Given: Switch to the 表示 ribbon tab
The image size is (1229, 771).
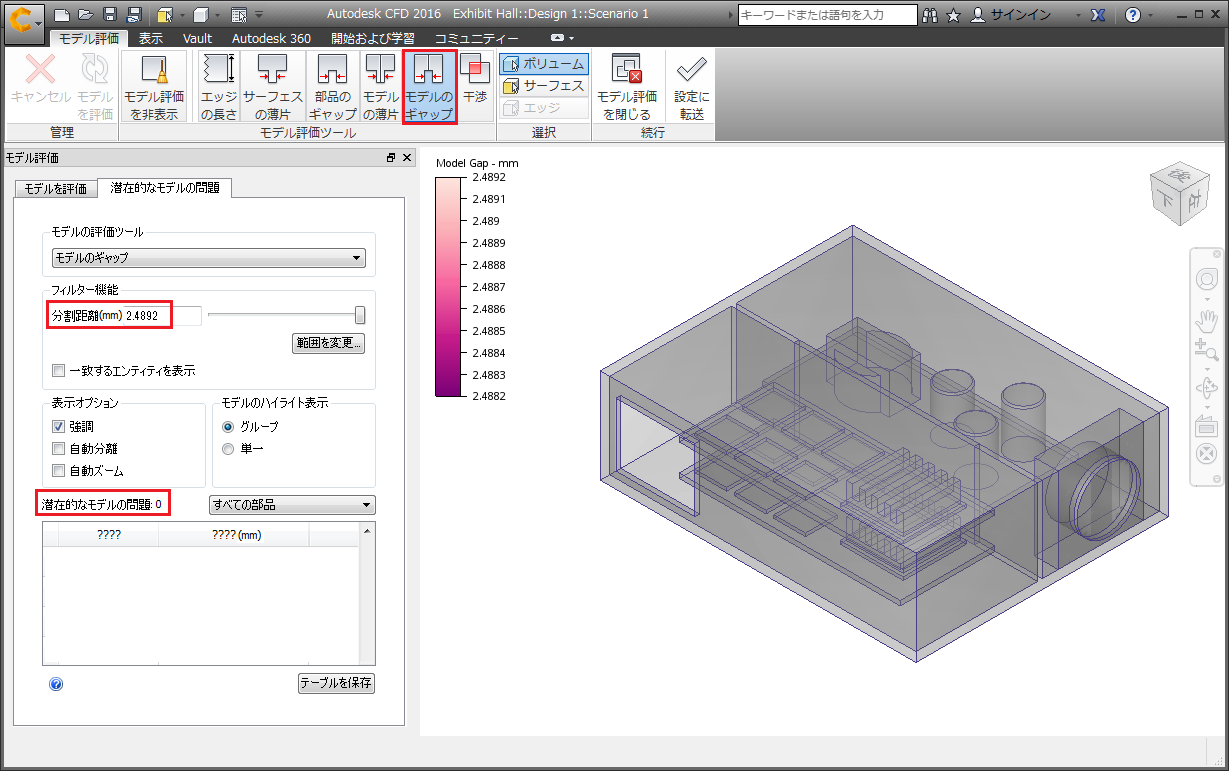Looking at the screenshot, I should (151, 38).
